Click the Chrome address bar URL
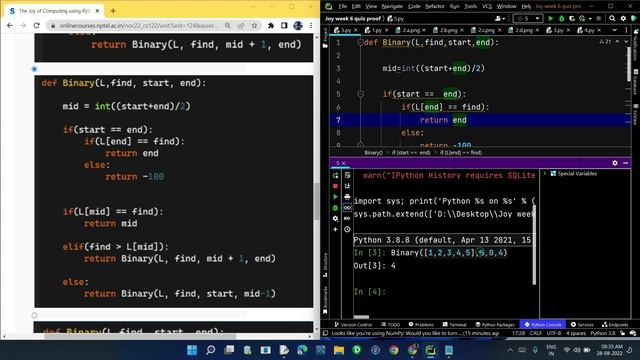Viewport: 640px width, 360px height. pyautogui.click(x=139, y=25)
